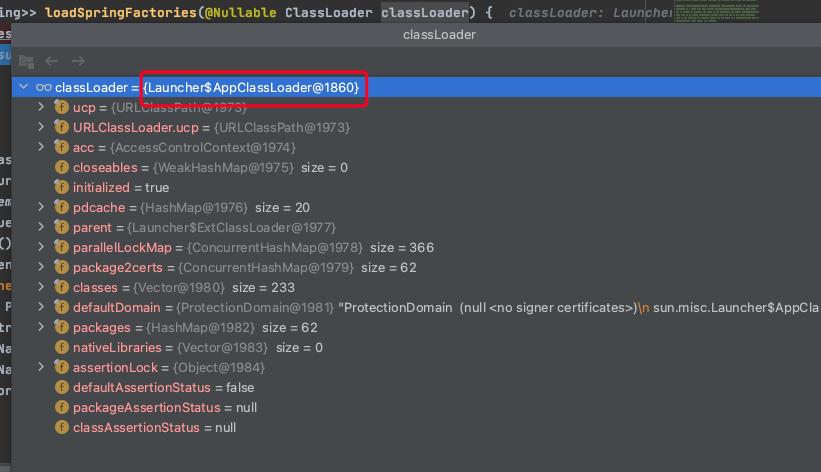Expand the URLClassLoader.ucp node
Viewport: 821px width, 472px height.
[41, 128]
